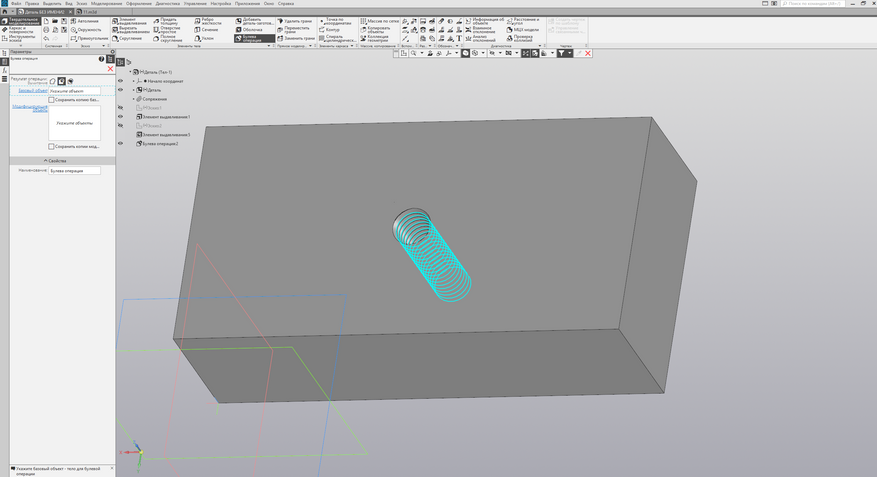Click the Булева операция ribbon button
Viewport: 877px width, 477px height.
pos(254,39)
